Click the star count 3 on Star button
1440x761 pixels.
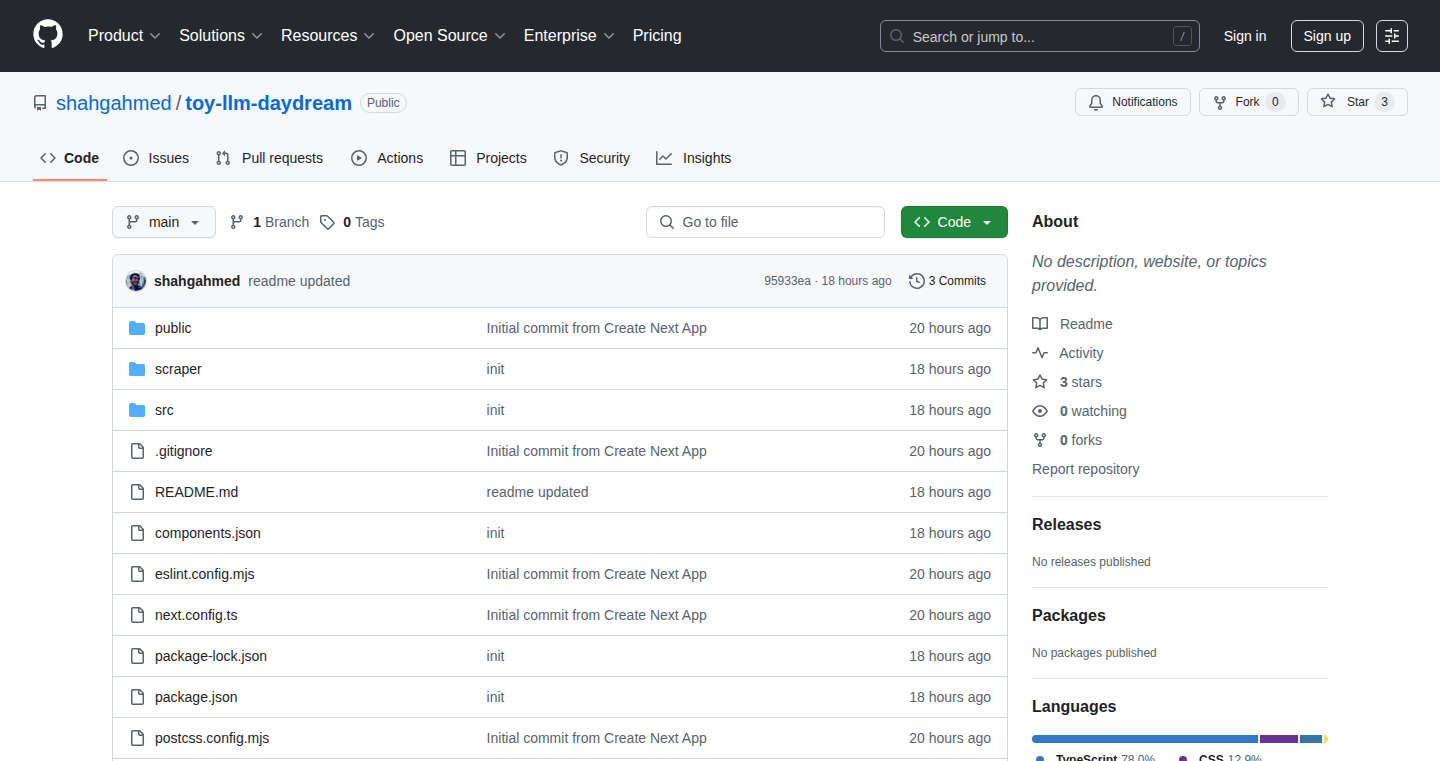click(1384, 102)
